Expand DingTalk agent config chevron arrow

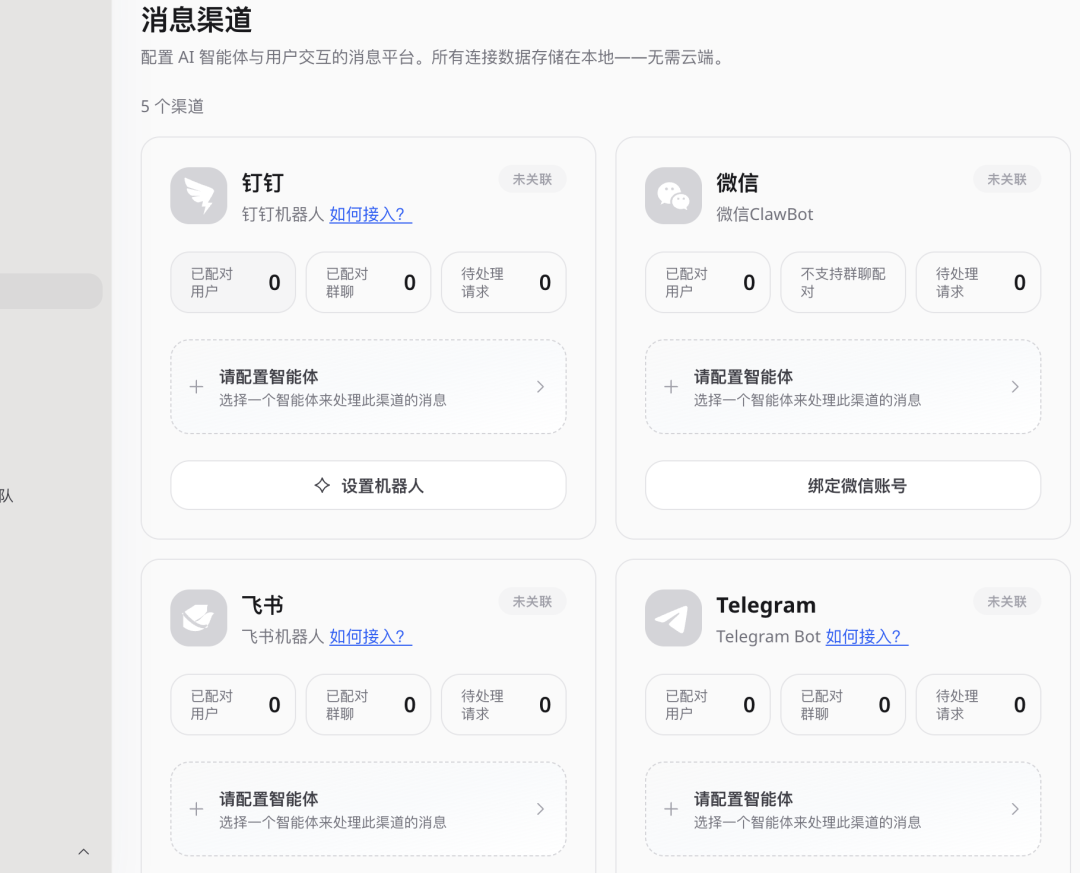click(540, 387)
